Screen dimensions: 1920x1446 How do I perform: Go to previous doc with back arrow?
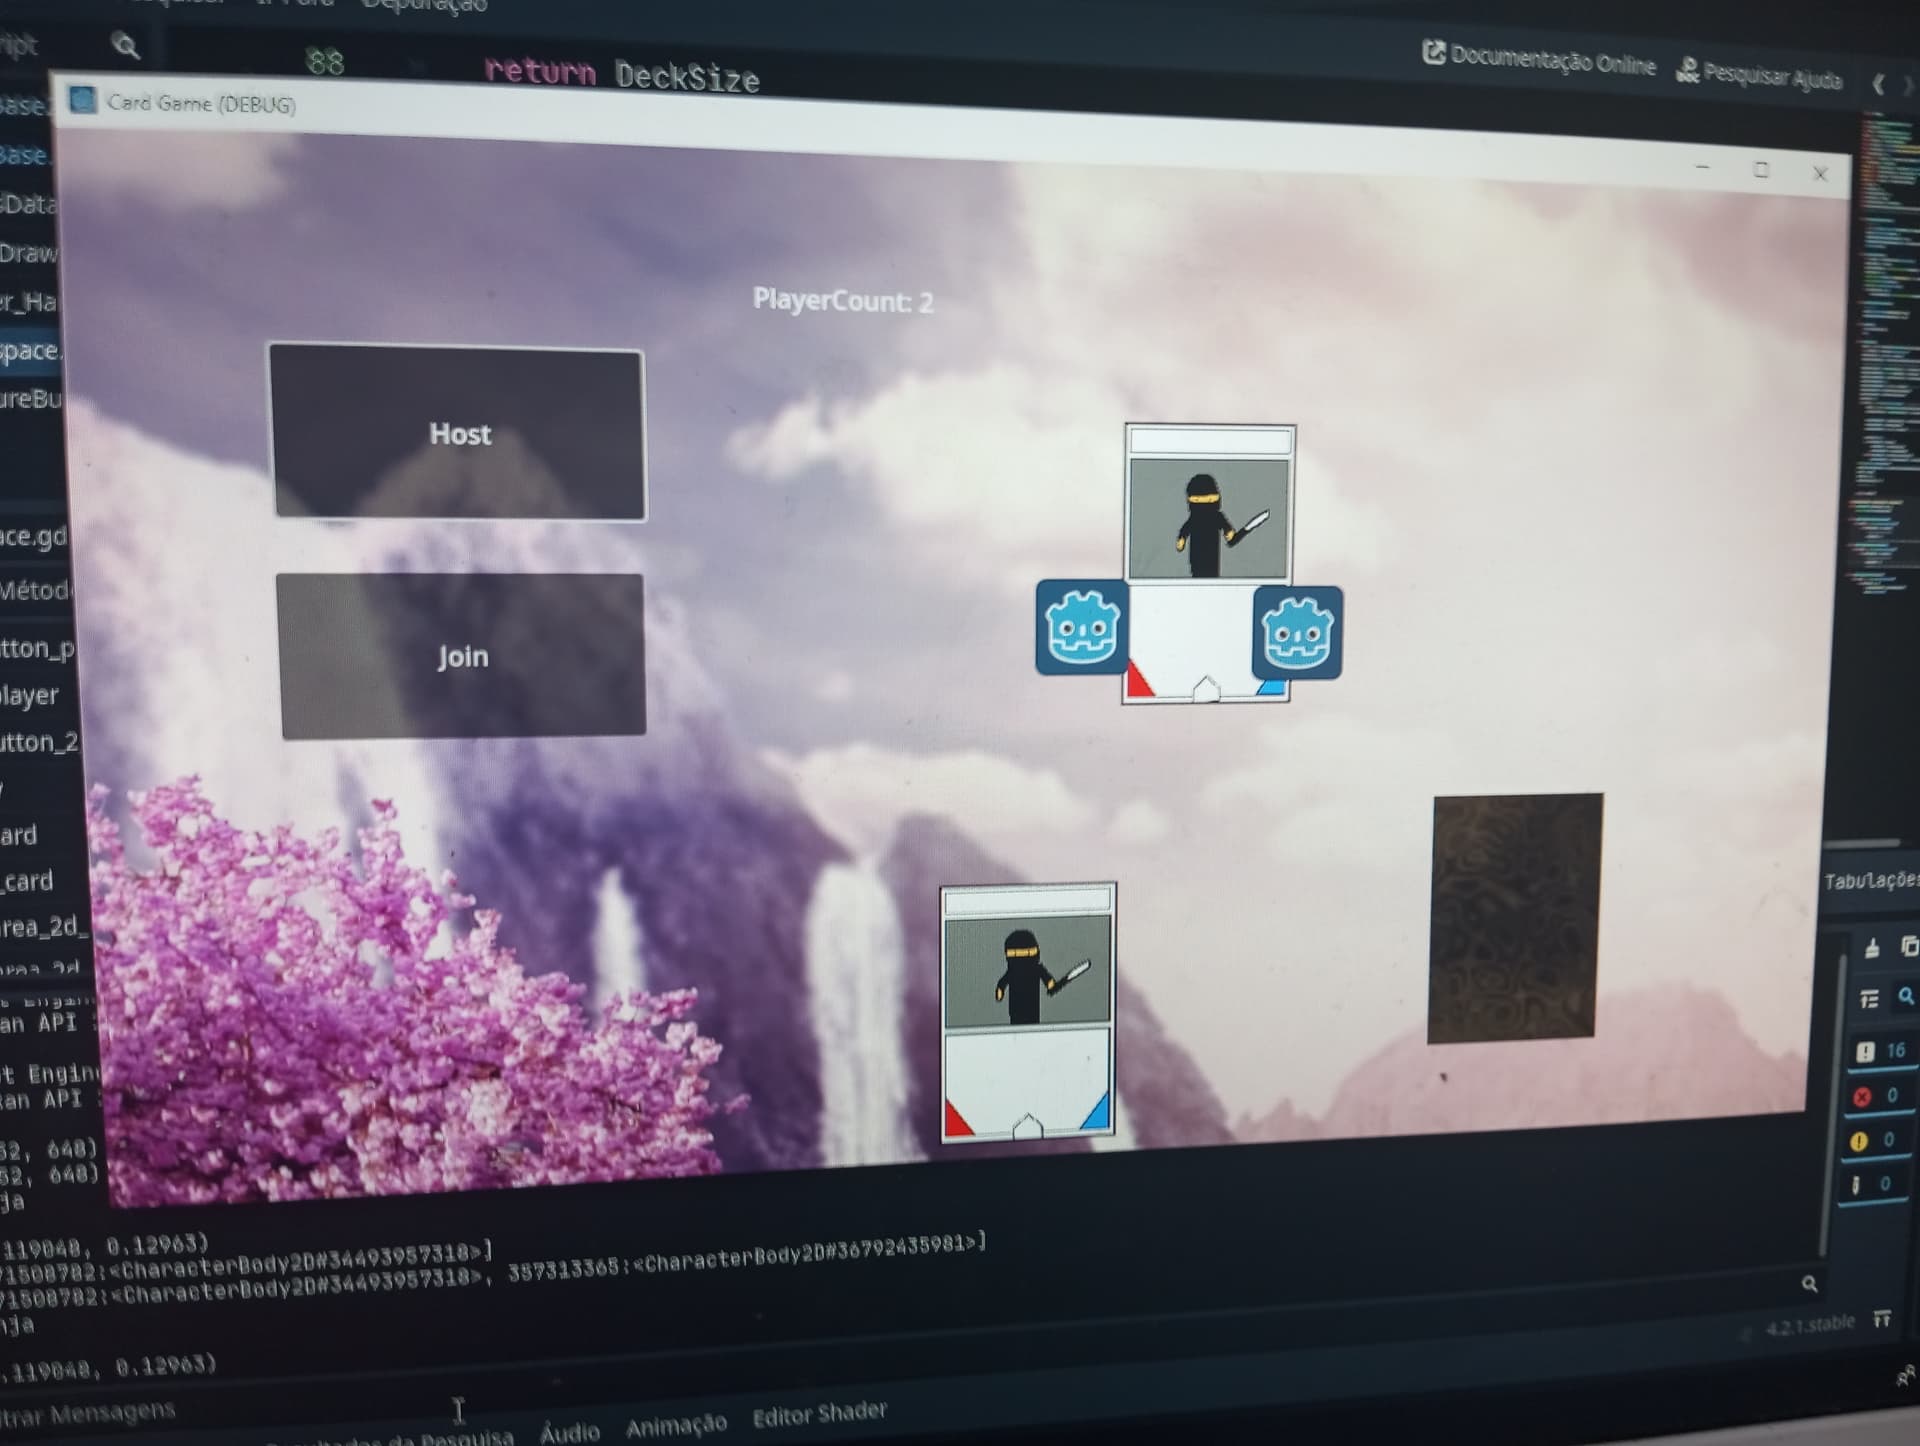click(x=1877, y=85)
